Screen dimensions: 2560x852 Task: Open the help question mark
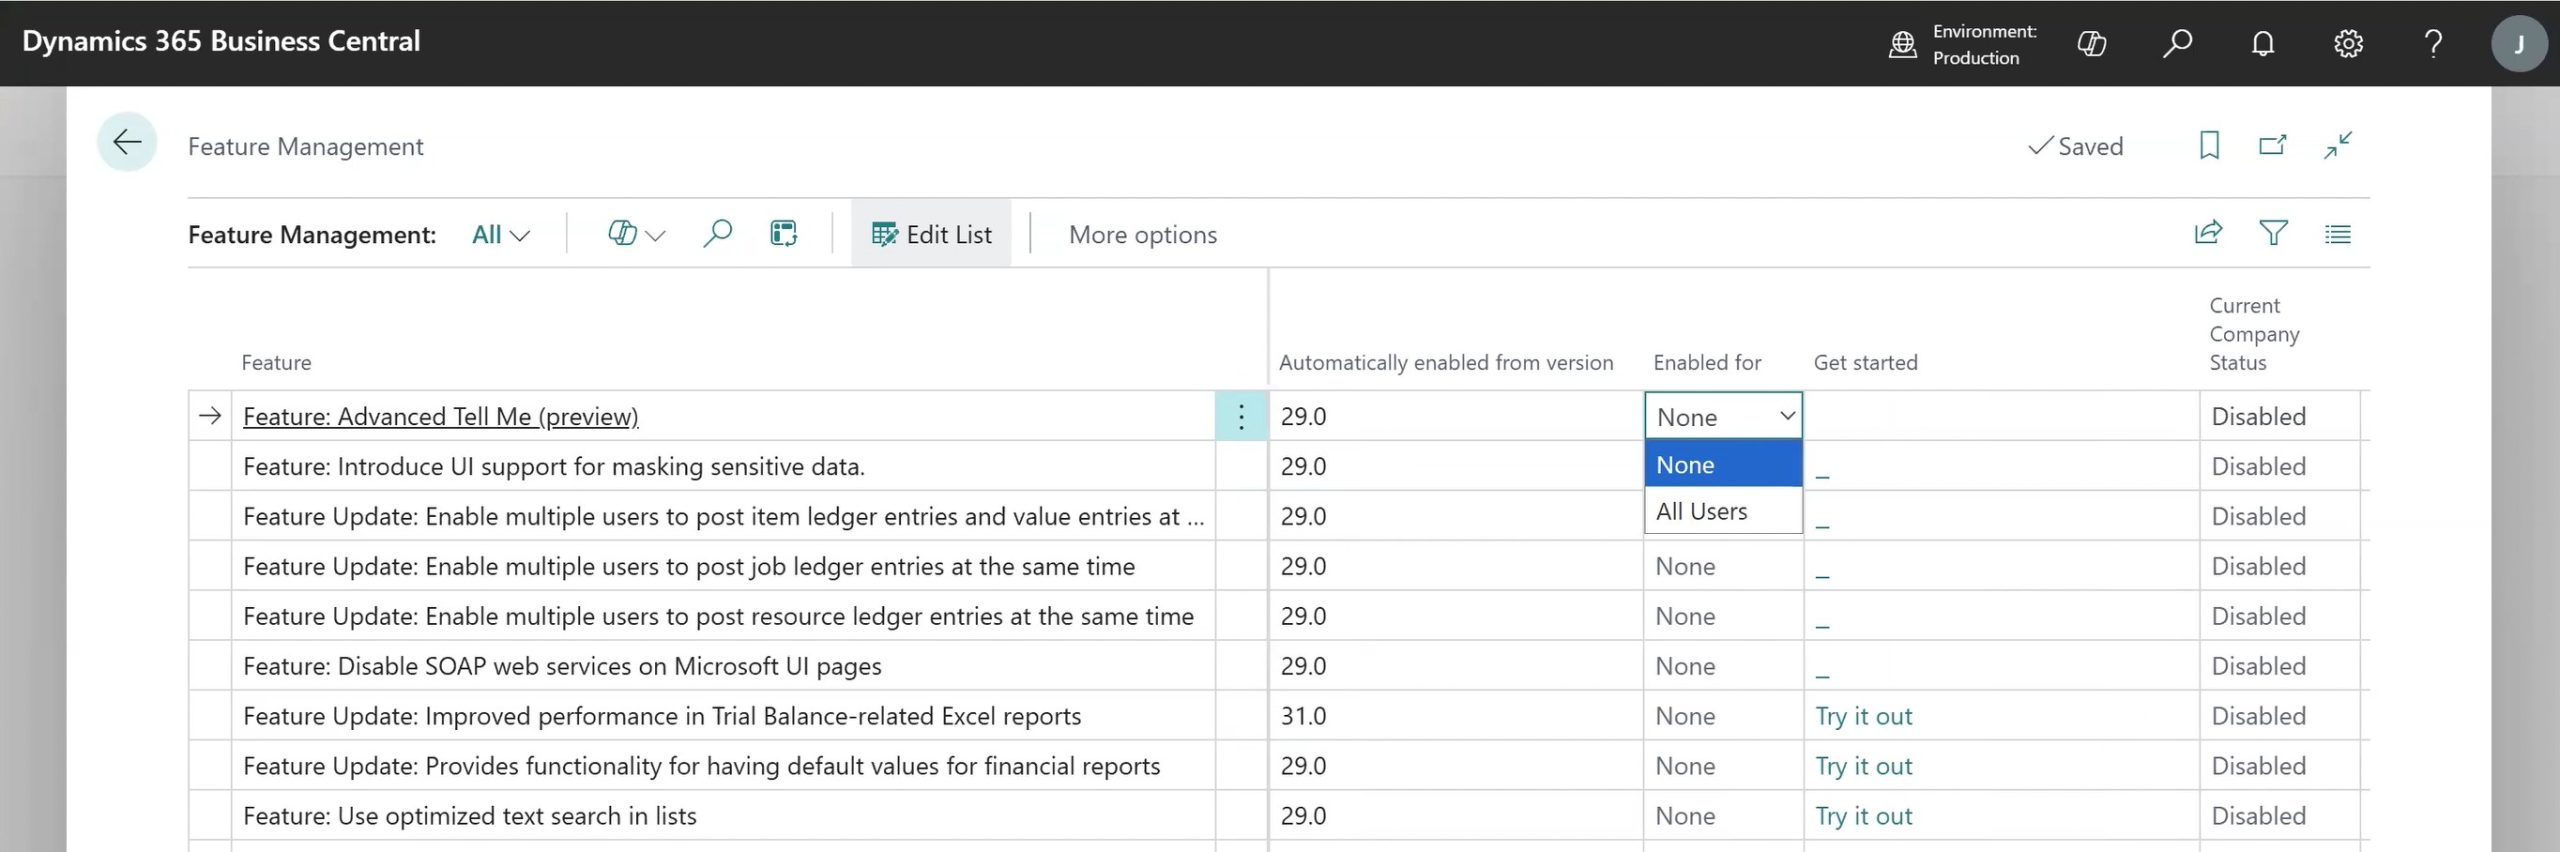[x=2433, y=44]
